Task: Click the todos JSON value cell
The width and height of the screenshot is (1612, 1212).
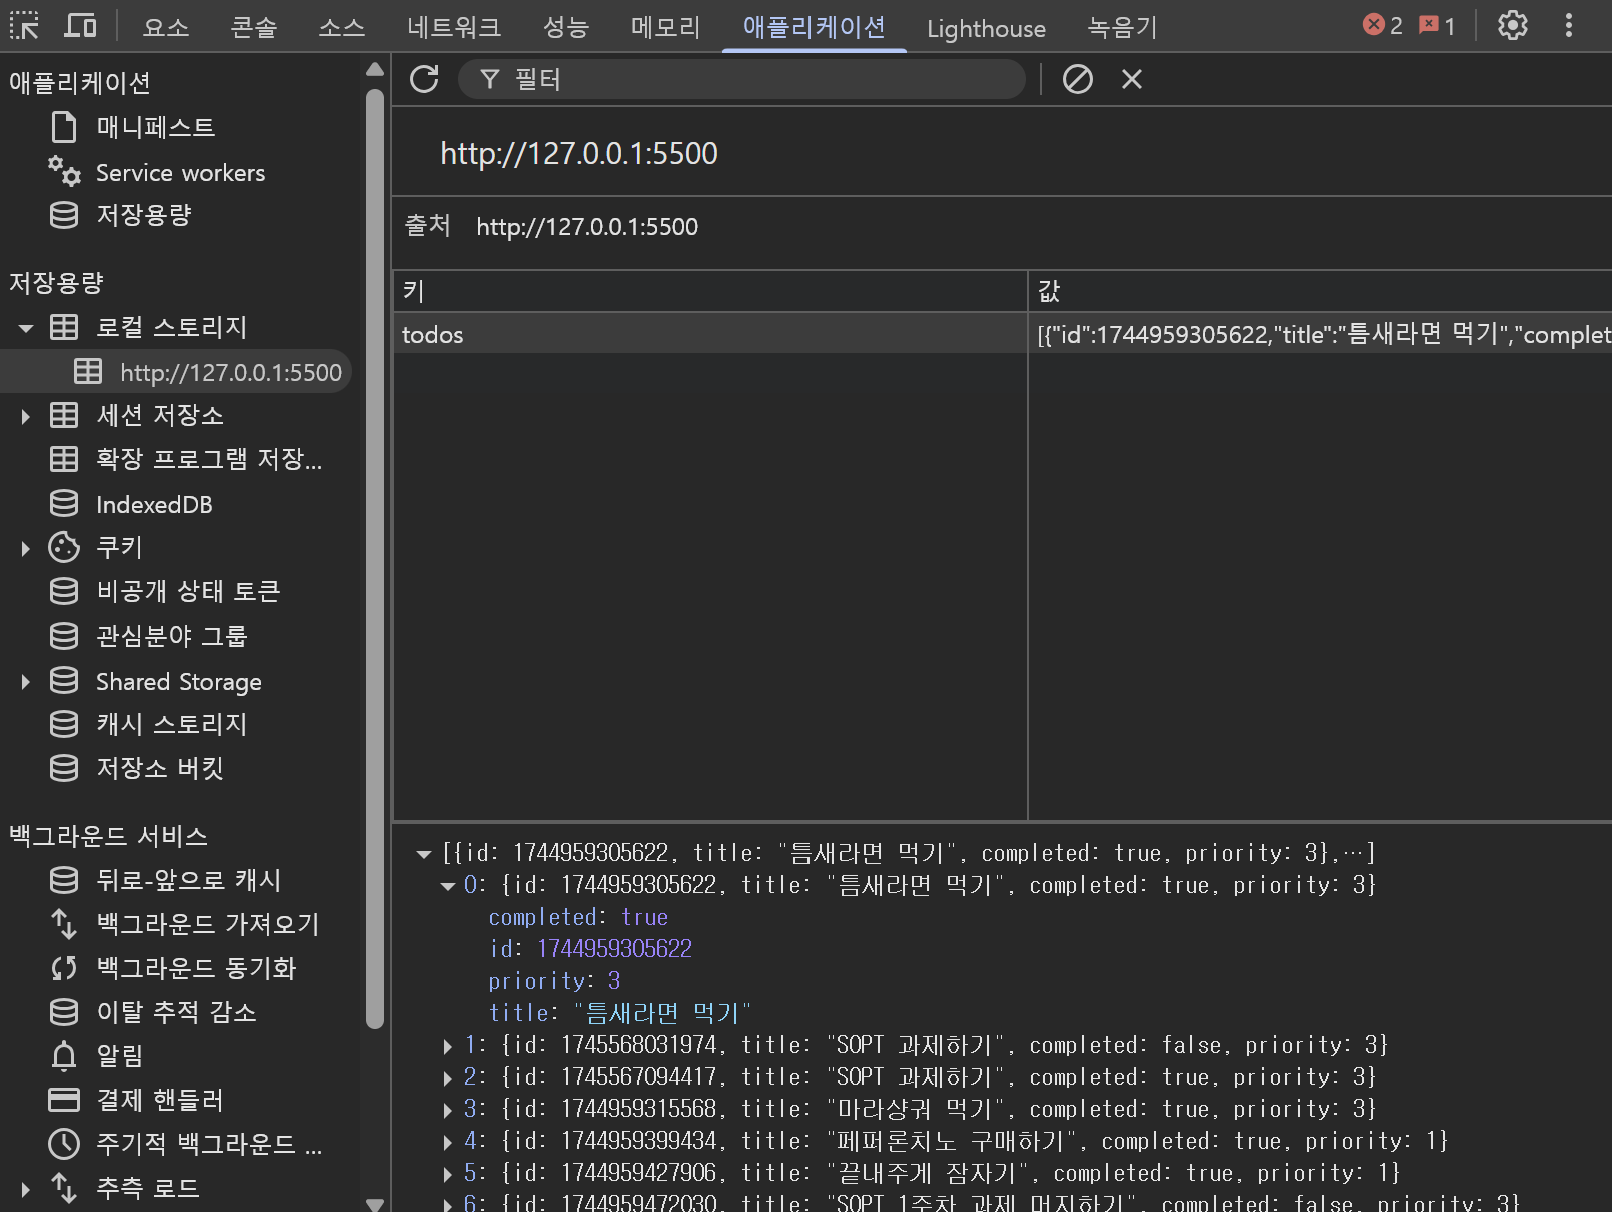Action: 1320,334
